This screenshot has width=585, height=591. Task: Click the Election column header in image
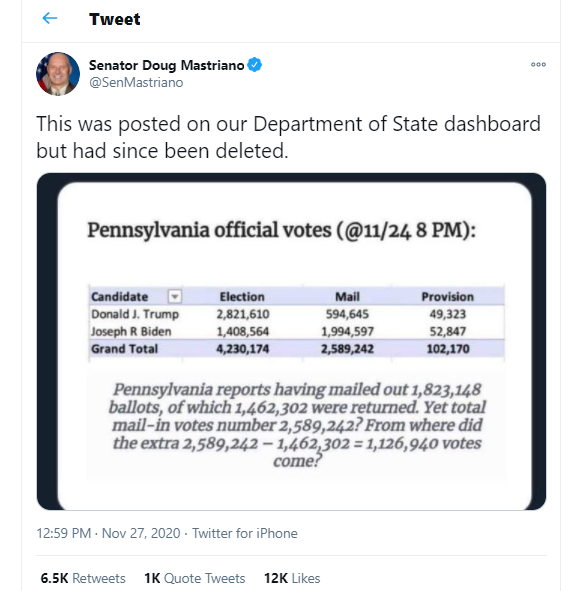[x=242, y=297]
